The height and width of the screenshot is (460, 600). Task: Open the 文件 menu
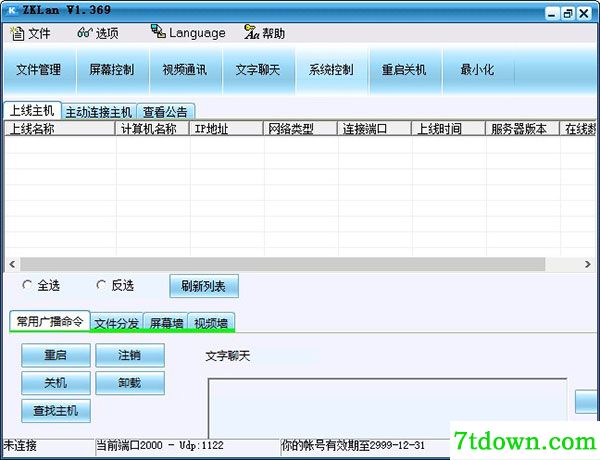click(30, 33)
